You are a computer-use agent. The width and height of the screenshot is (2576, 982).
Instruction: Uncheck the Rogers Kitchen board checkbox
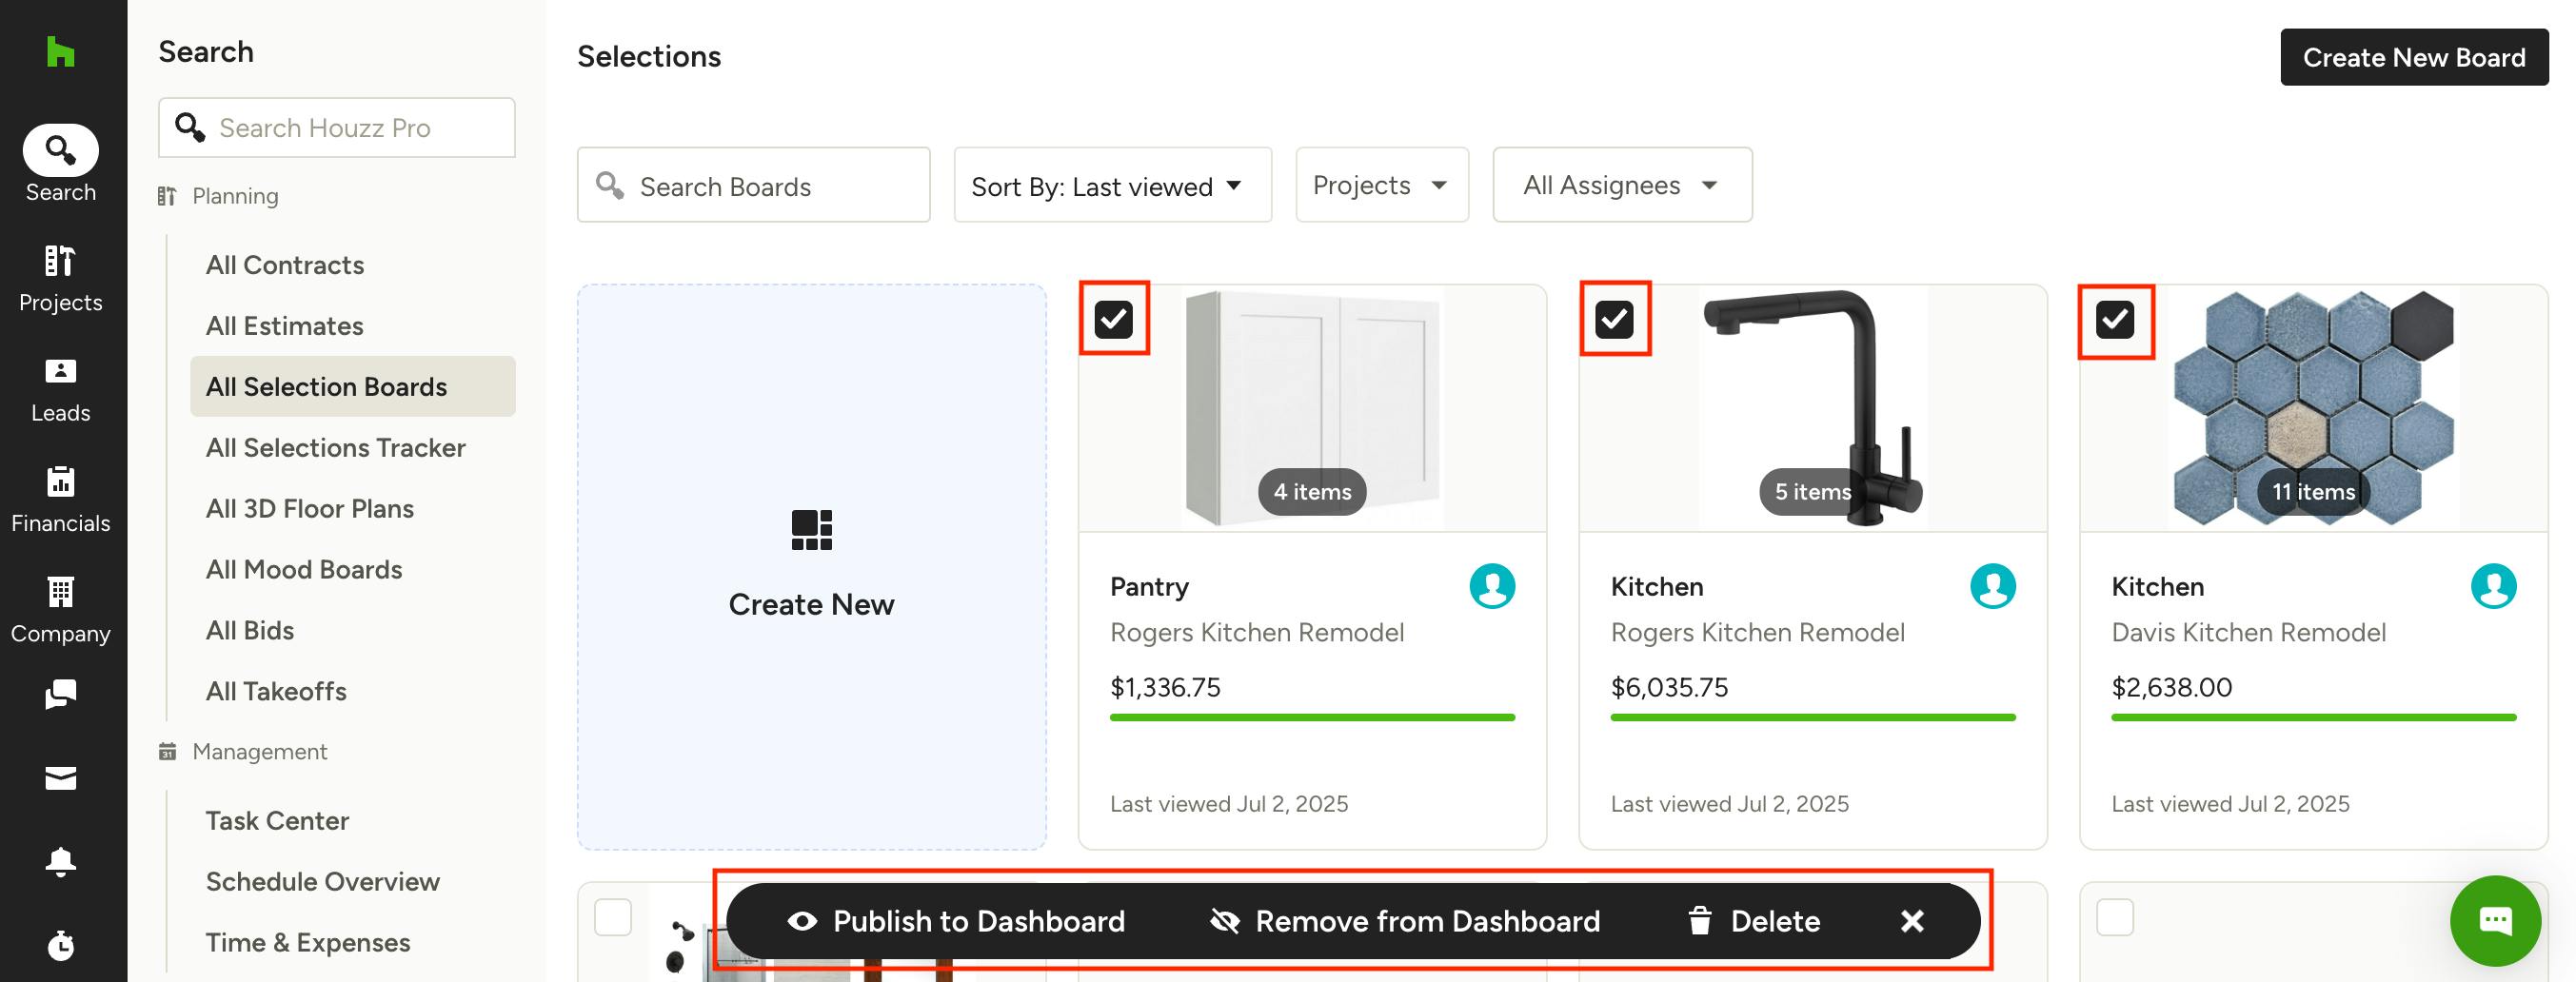(x=1614, y=320)
